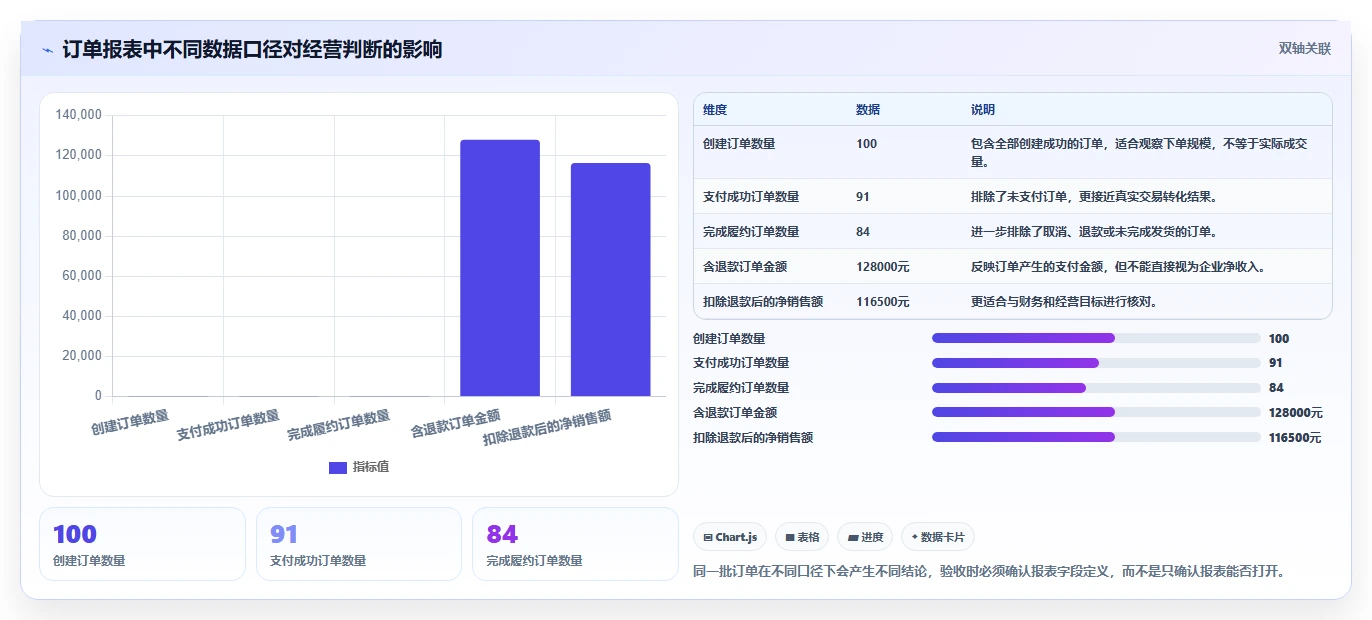Click the 20,000 y-axis label
Viewport: 1372px width, 620px height.
click(82, 356)
